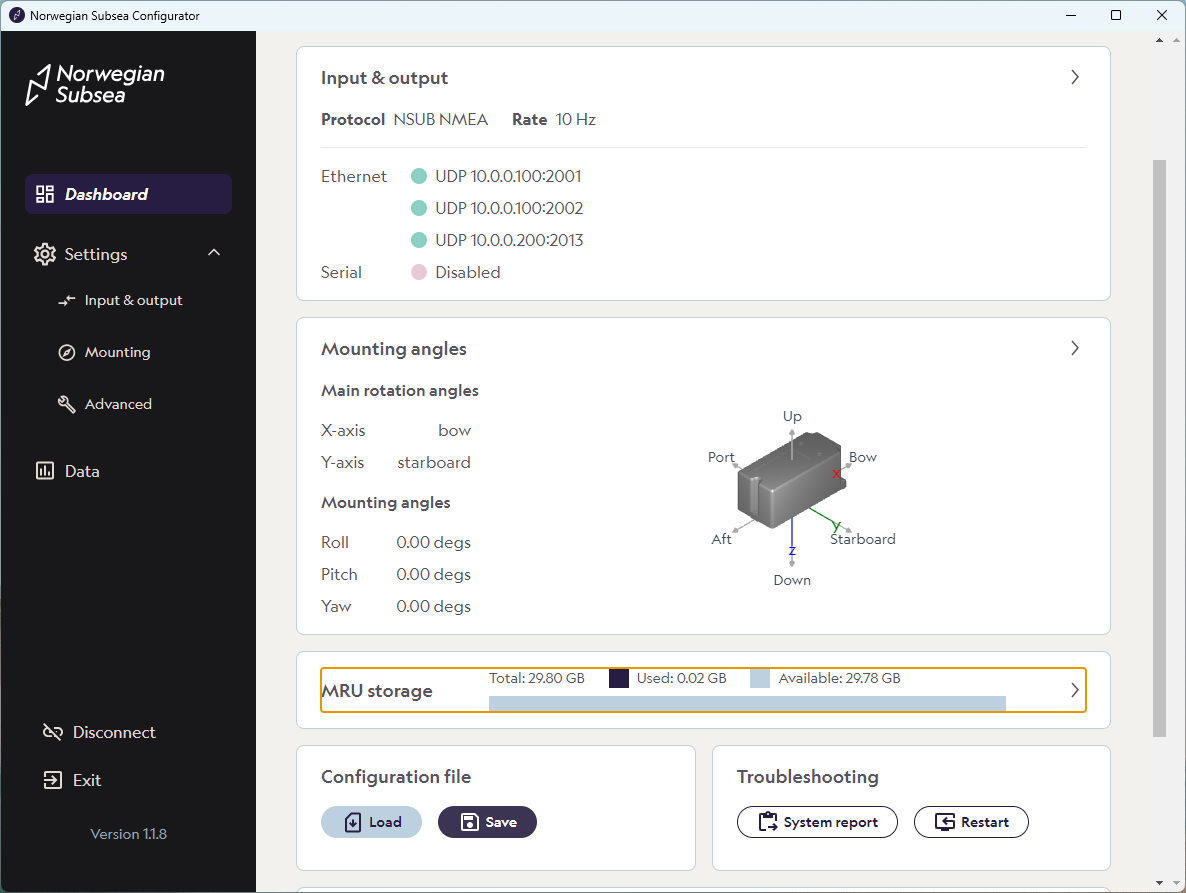
Task: Click the vertical scrollbar thumb
Action: click(x=1159, y=448)
